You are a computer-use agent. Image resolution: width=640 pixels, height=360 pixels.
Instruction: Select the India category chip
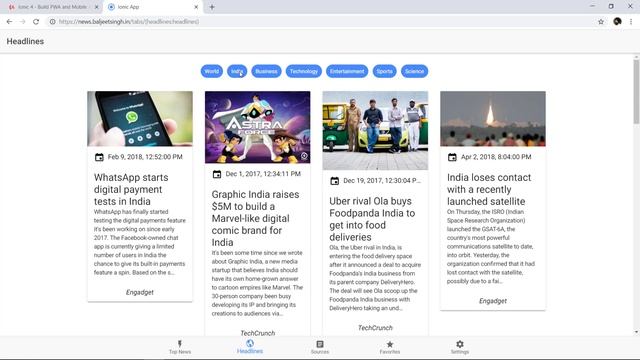(237, 71)
